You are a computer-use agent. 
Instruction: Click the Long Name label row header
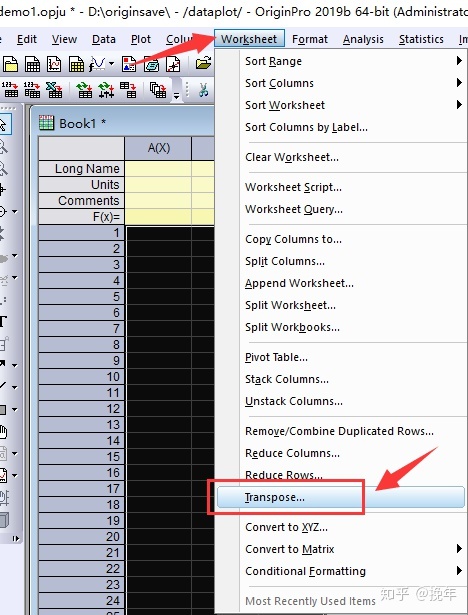point(82,168)
